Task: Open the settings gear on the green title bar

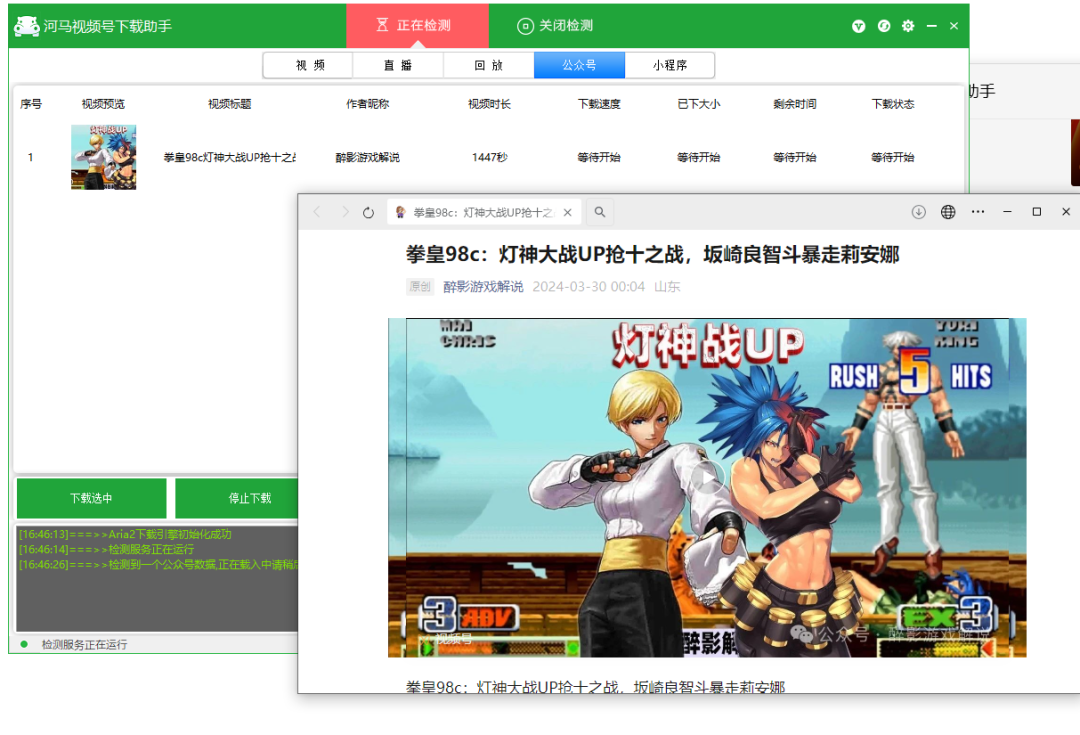Action: 907,26
